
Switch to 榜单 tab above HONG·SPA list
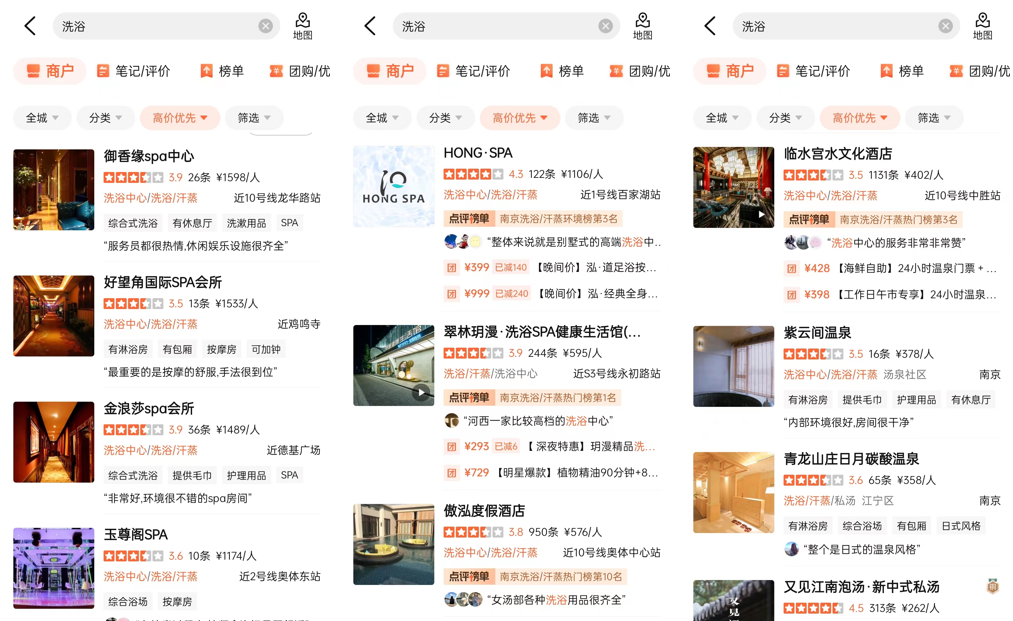coord(561,71)
